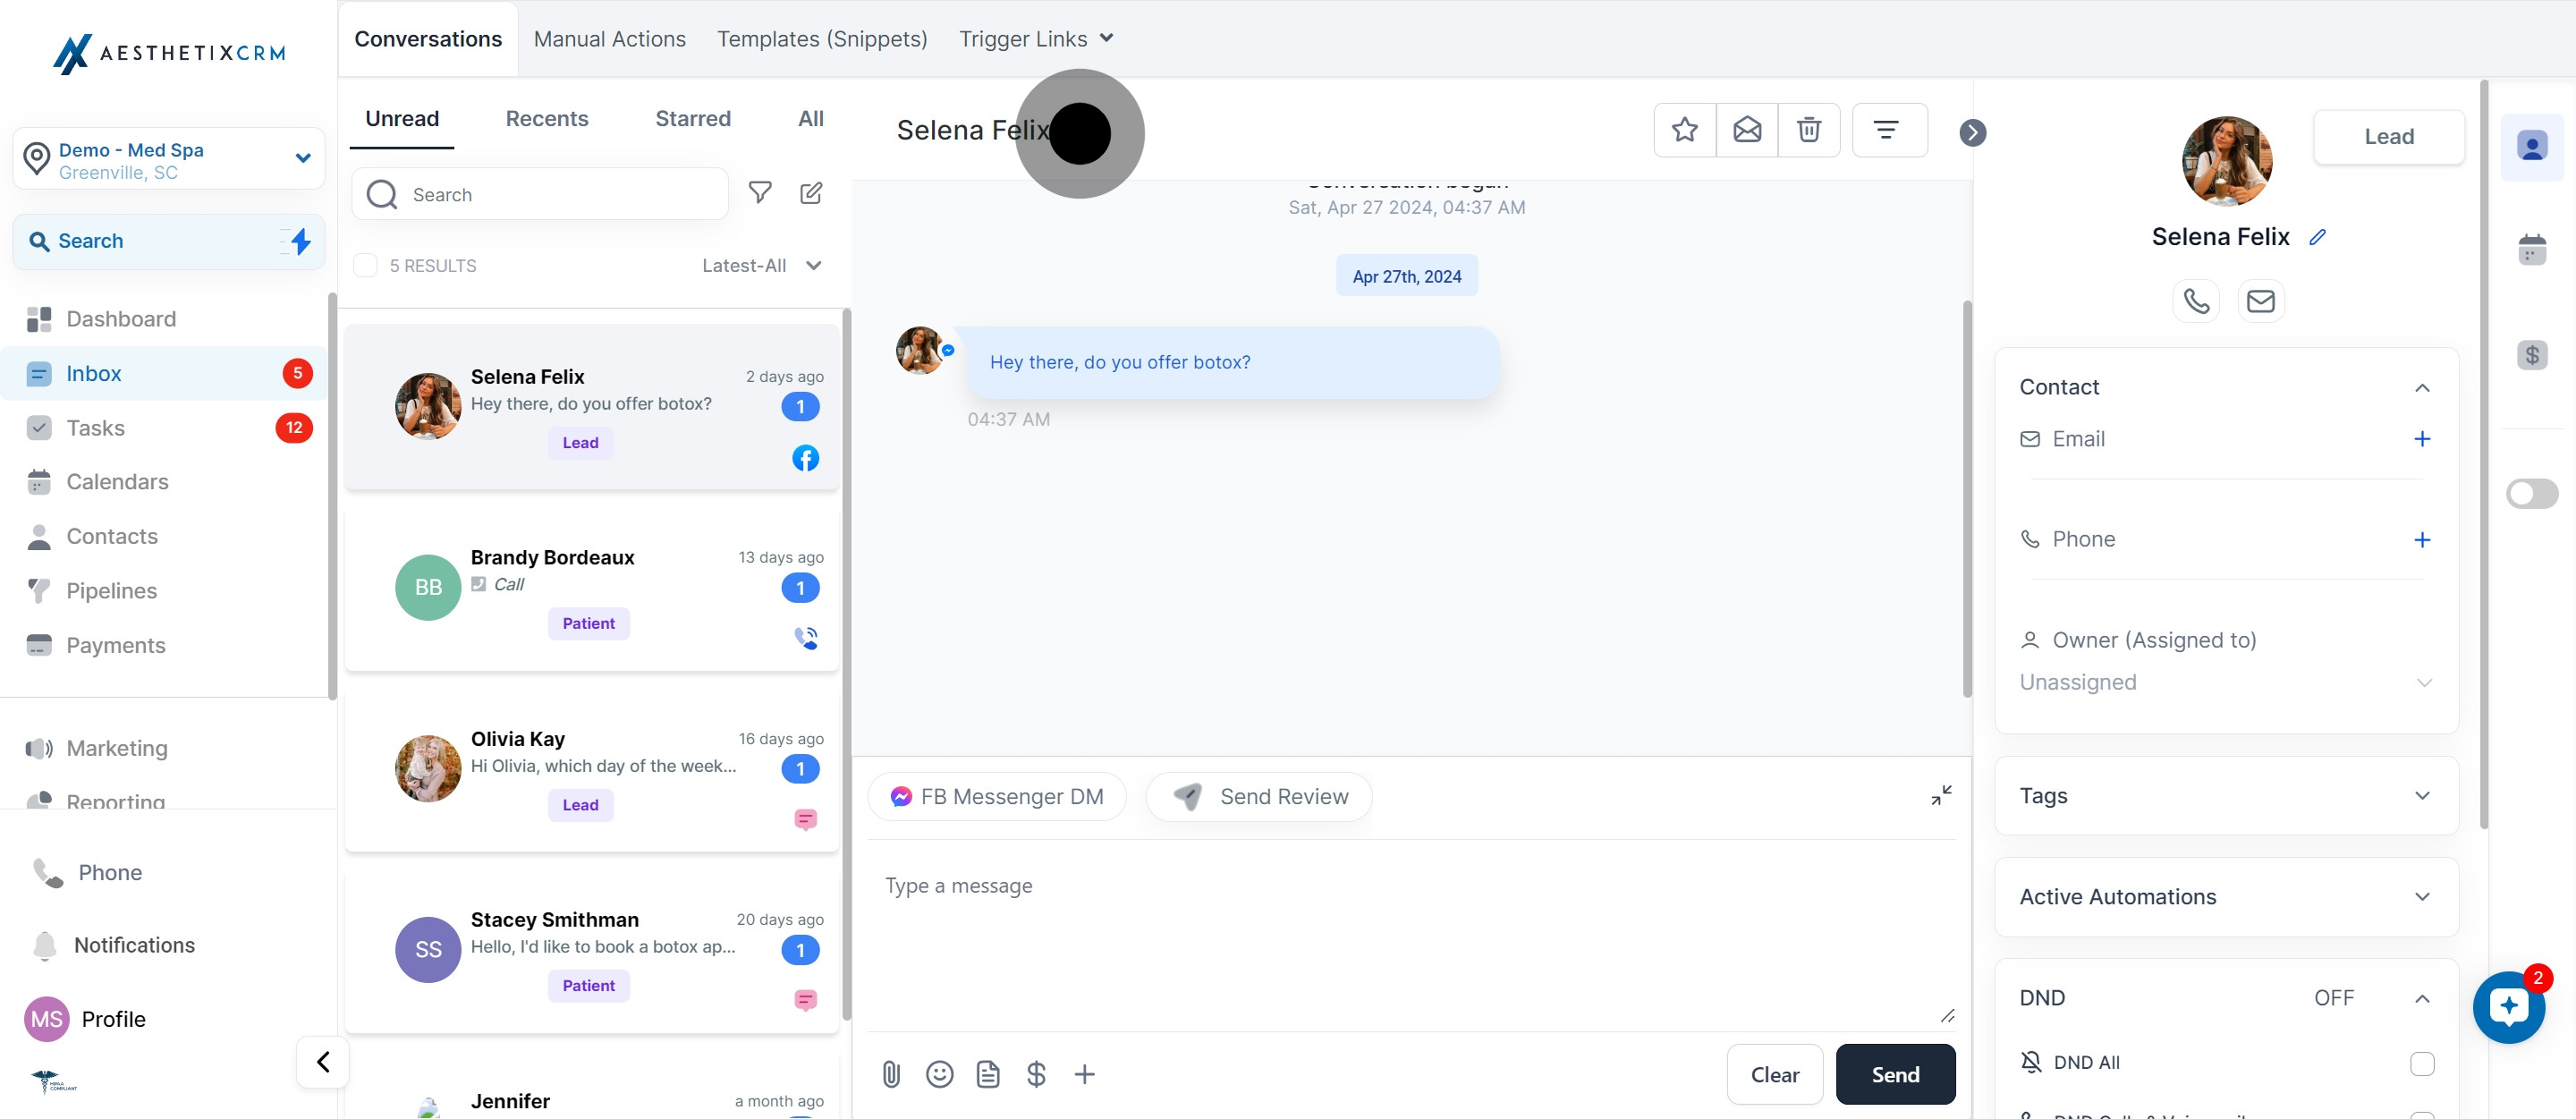
Task: Open the Manual Actions tab
Action: (609, 39)
